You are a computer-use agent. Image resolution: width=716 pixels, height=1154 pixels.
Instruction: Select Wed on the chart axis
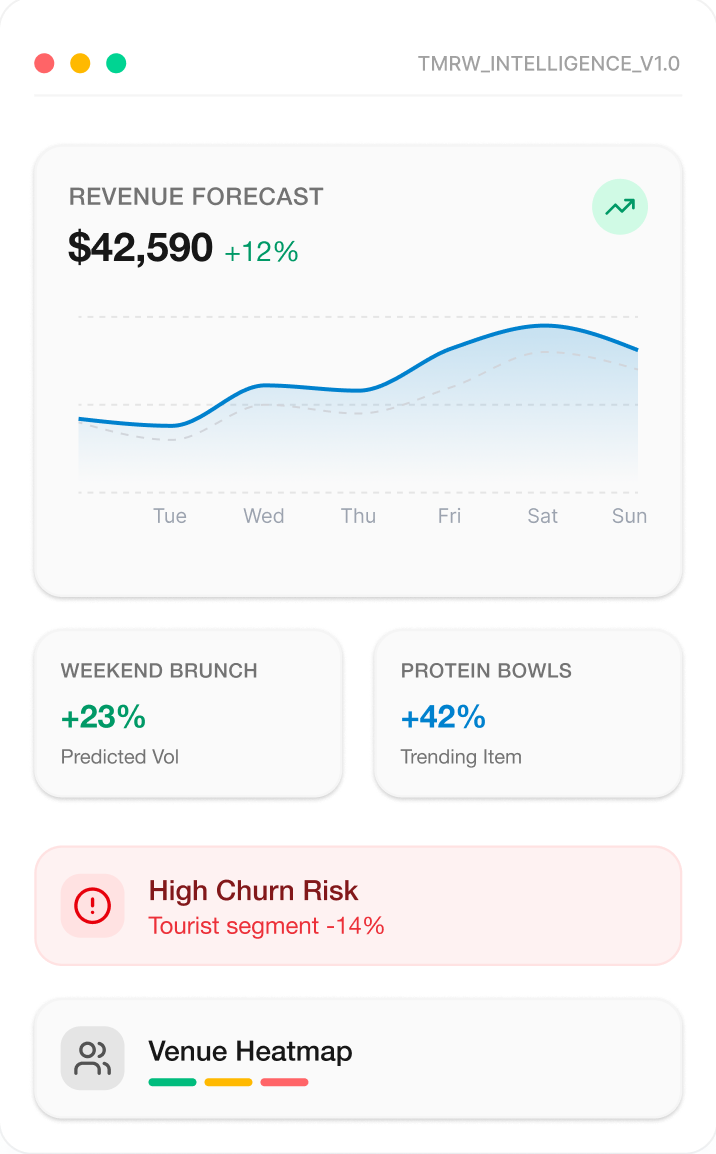pyautogui.click(x=264, y=516)
